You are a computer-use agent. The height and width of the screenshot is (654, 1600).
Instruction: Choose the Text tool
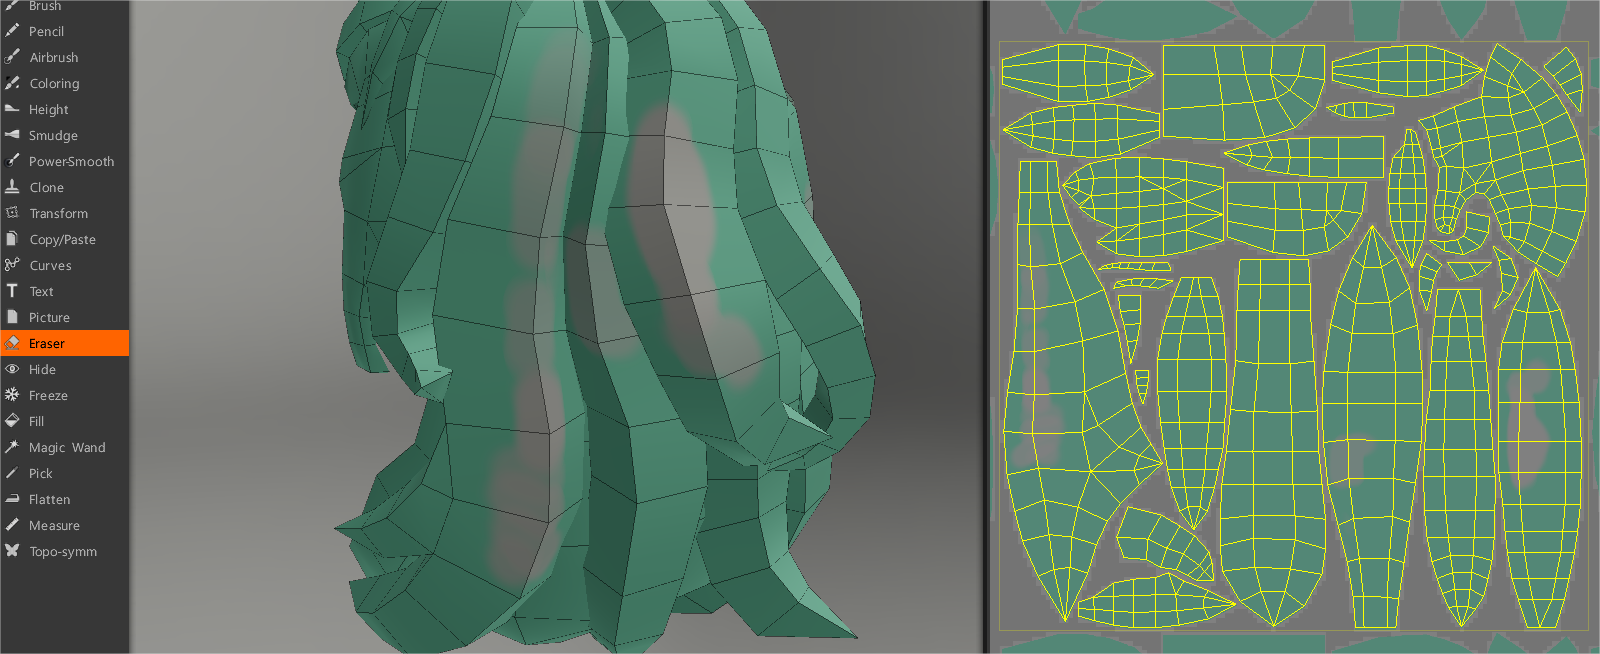(41, 292)
